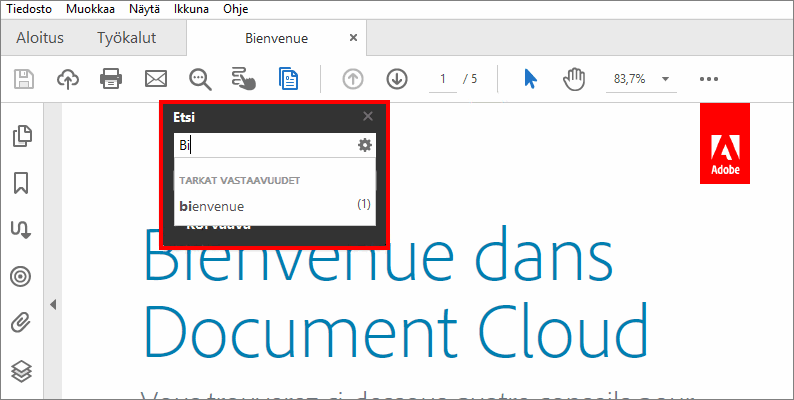Show the layers panel

(x=21, y=371)
